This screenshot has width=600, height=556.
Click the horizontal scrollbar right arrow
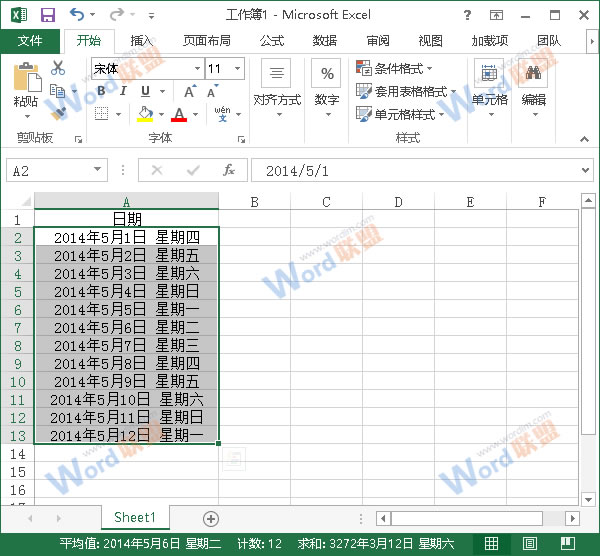(572, 519)
